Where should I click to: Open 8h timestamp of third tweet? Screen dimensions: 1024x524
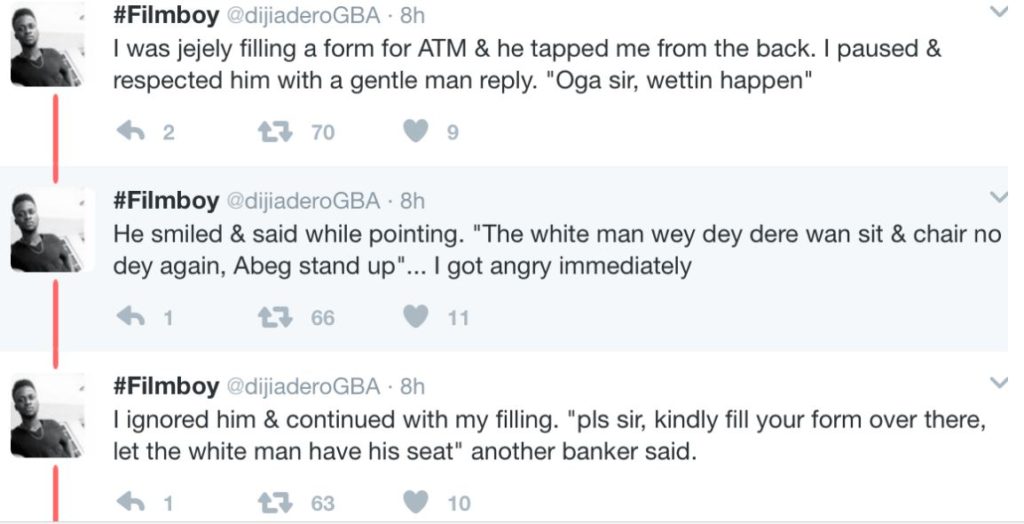[412, 387]
